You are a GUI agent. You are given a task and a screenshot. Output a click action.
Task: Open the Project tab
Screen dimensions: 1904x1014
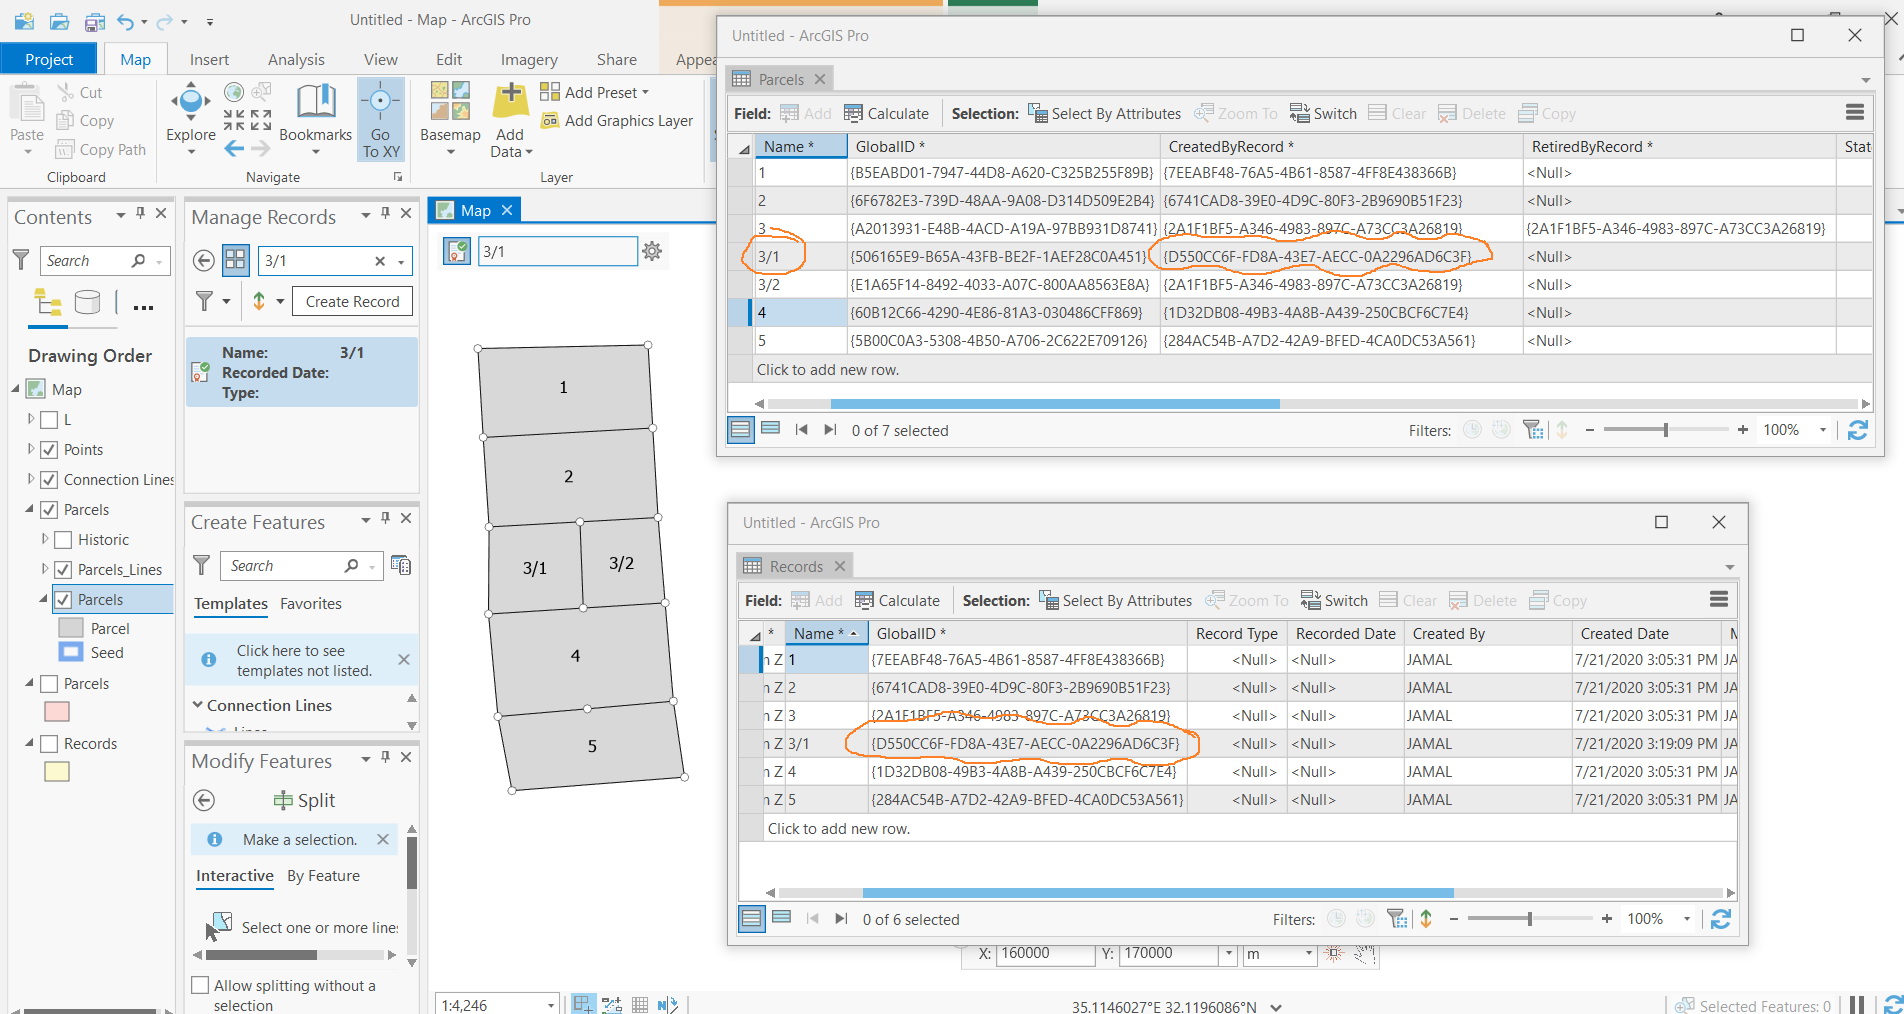(x=49, y=59)
